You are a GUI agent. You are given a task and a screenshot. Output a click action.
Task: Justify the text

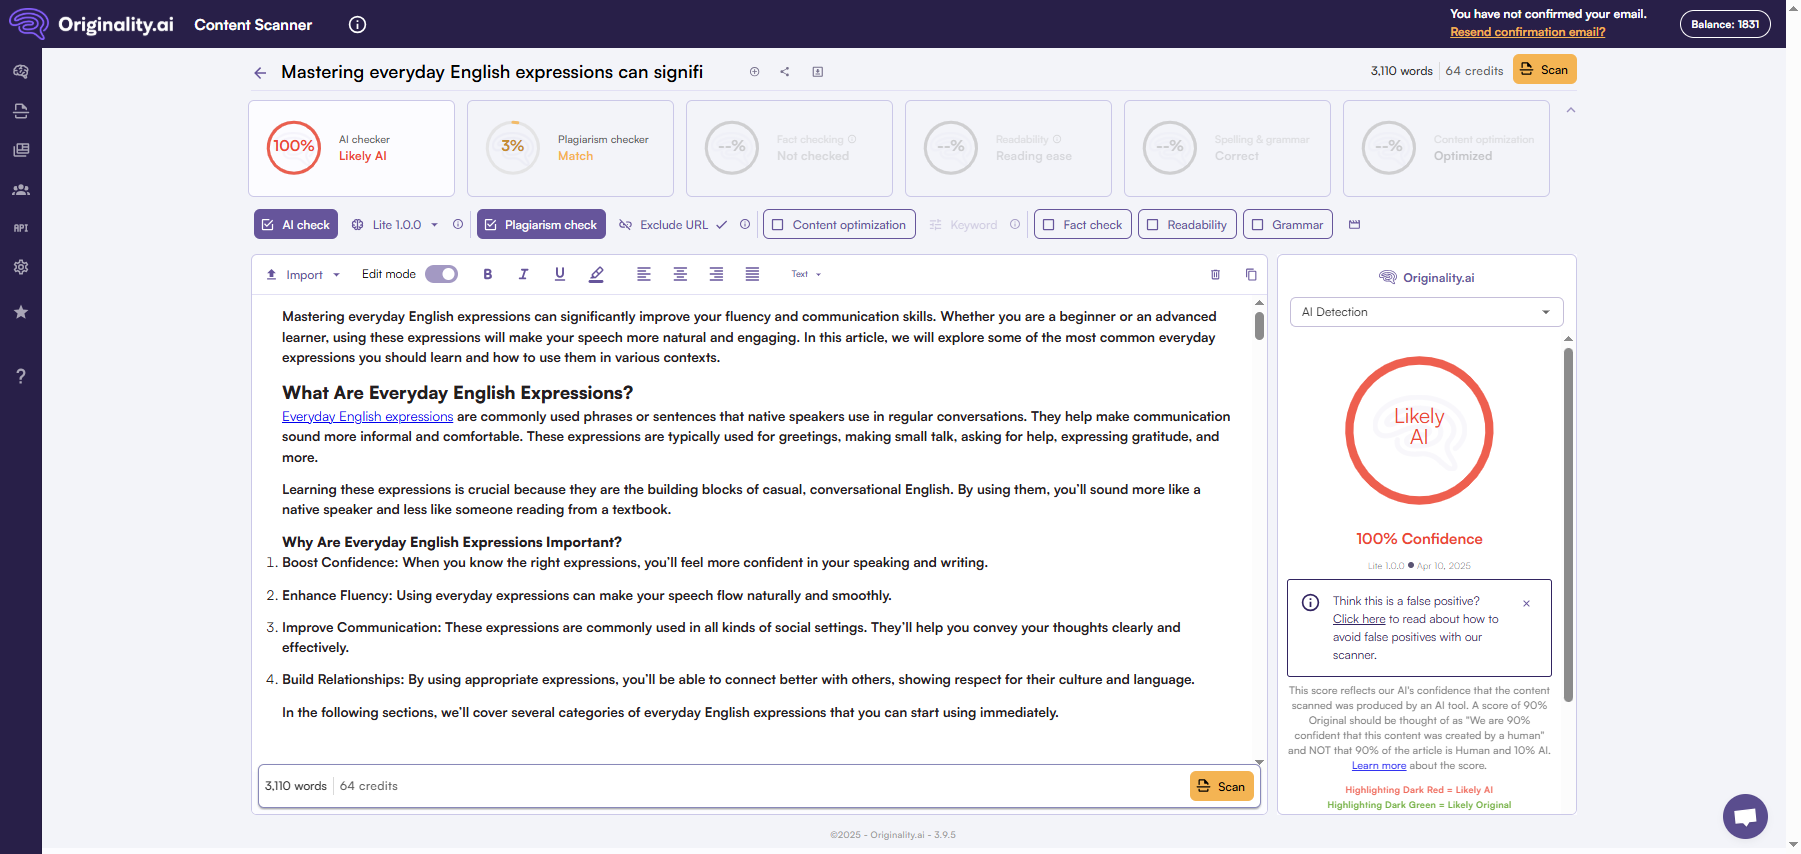[x=752, y=274]
